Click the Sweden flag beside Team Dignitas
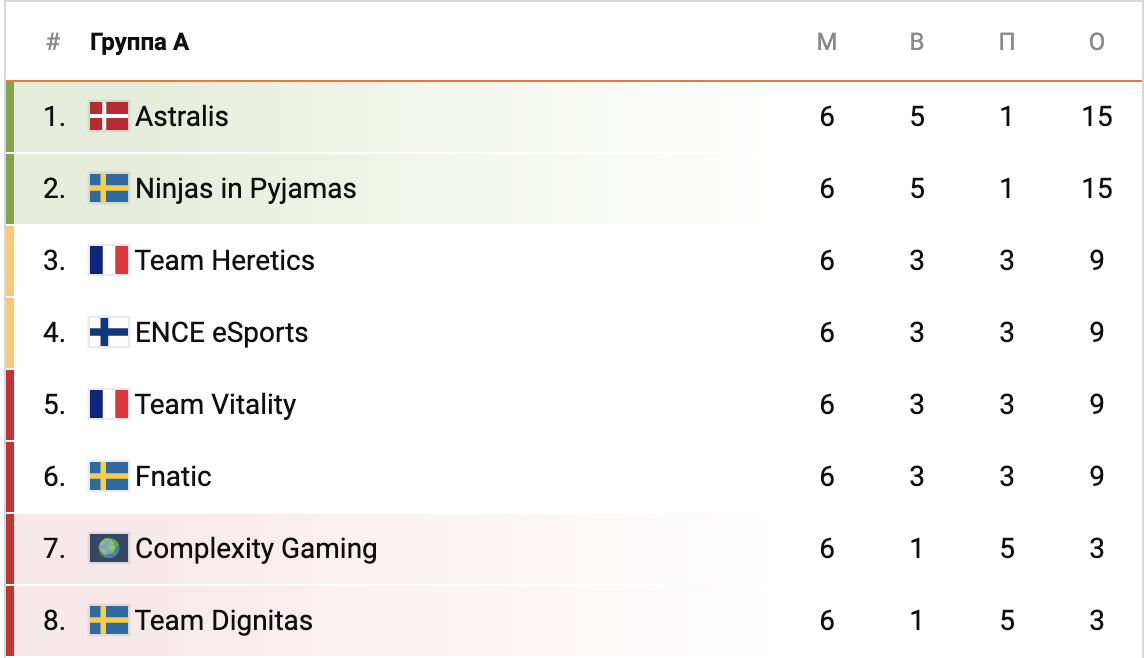The image size is (1144, 658). pos(109,621)
